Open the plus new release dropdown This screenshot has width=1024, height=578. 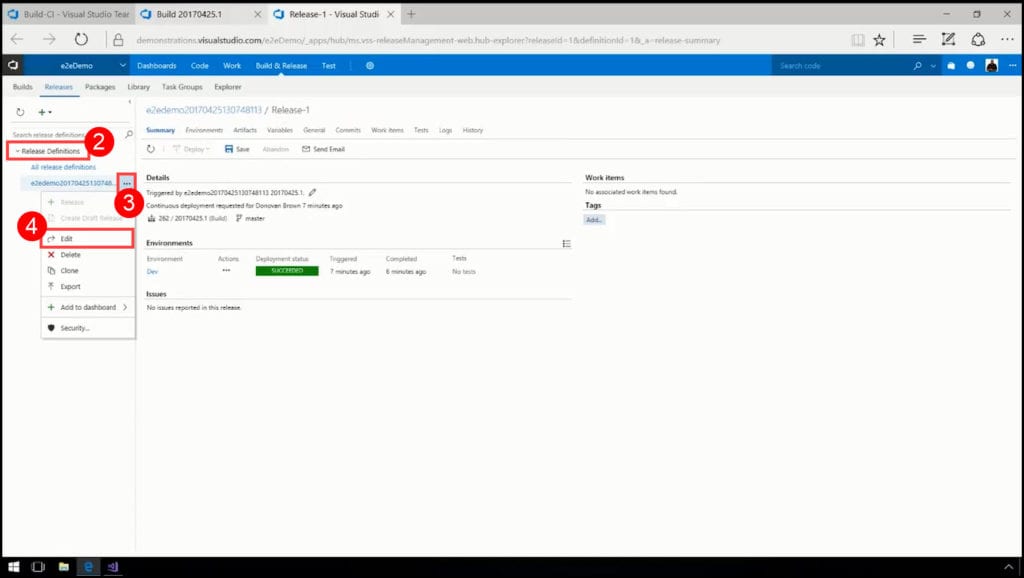click(44, 112)
